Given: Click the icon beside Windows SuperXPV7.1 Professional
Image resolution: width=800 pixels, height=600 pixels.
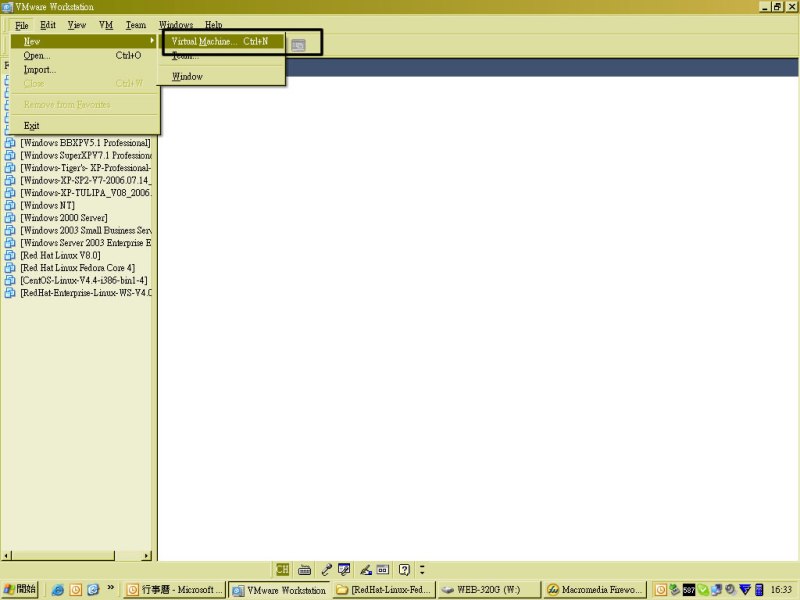Looking at the screenshot, I should (x=10, y=155).
